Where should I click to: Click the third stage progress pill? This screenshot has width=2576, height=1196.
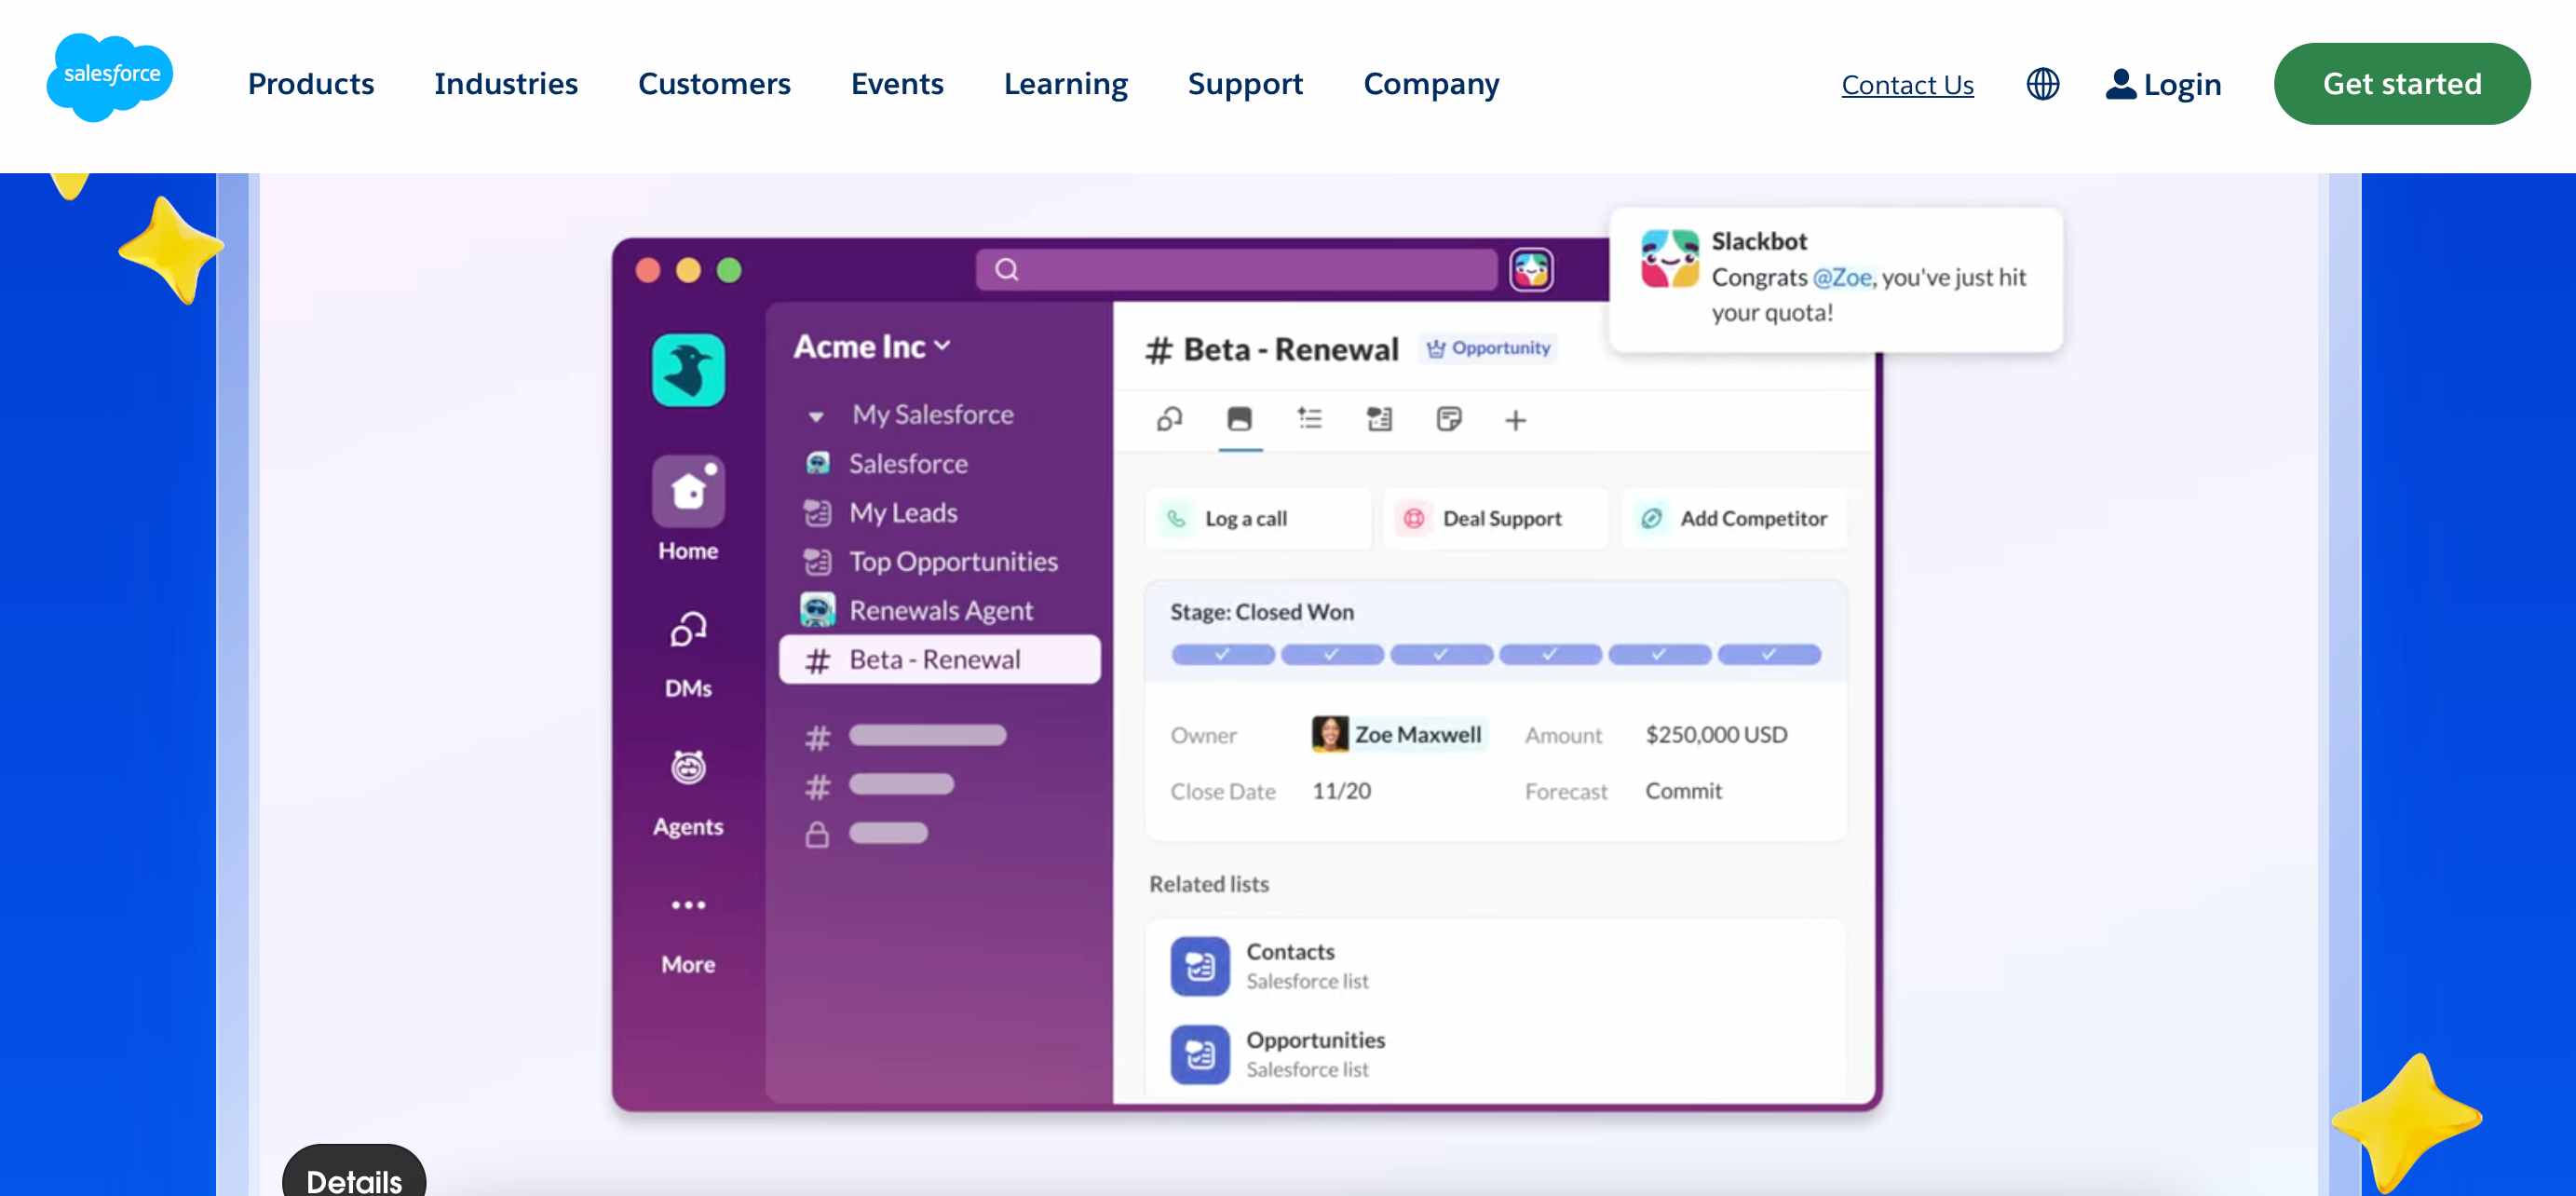[1441, 654]
